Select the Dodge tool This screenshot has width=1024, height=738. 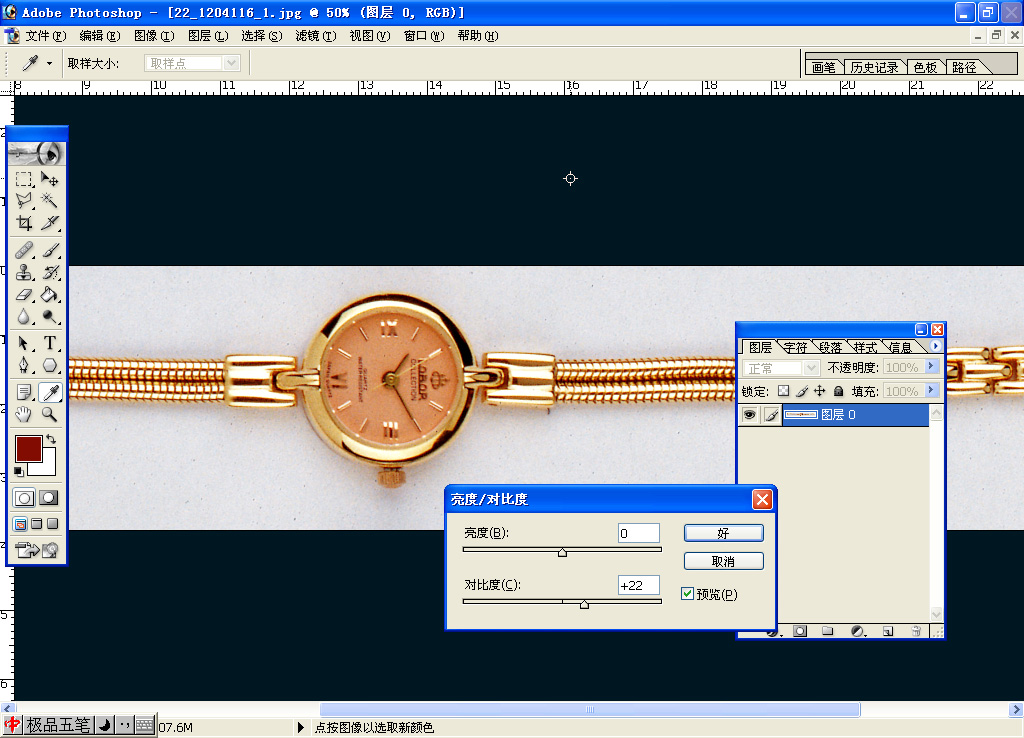[50, 317]
